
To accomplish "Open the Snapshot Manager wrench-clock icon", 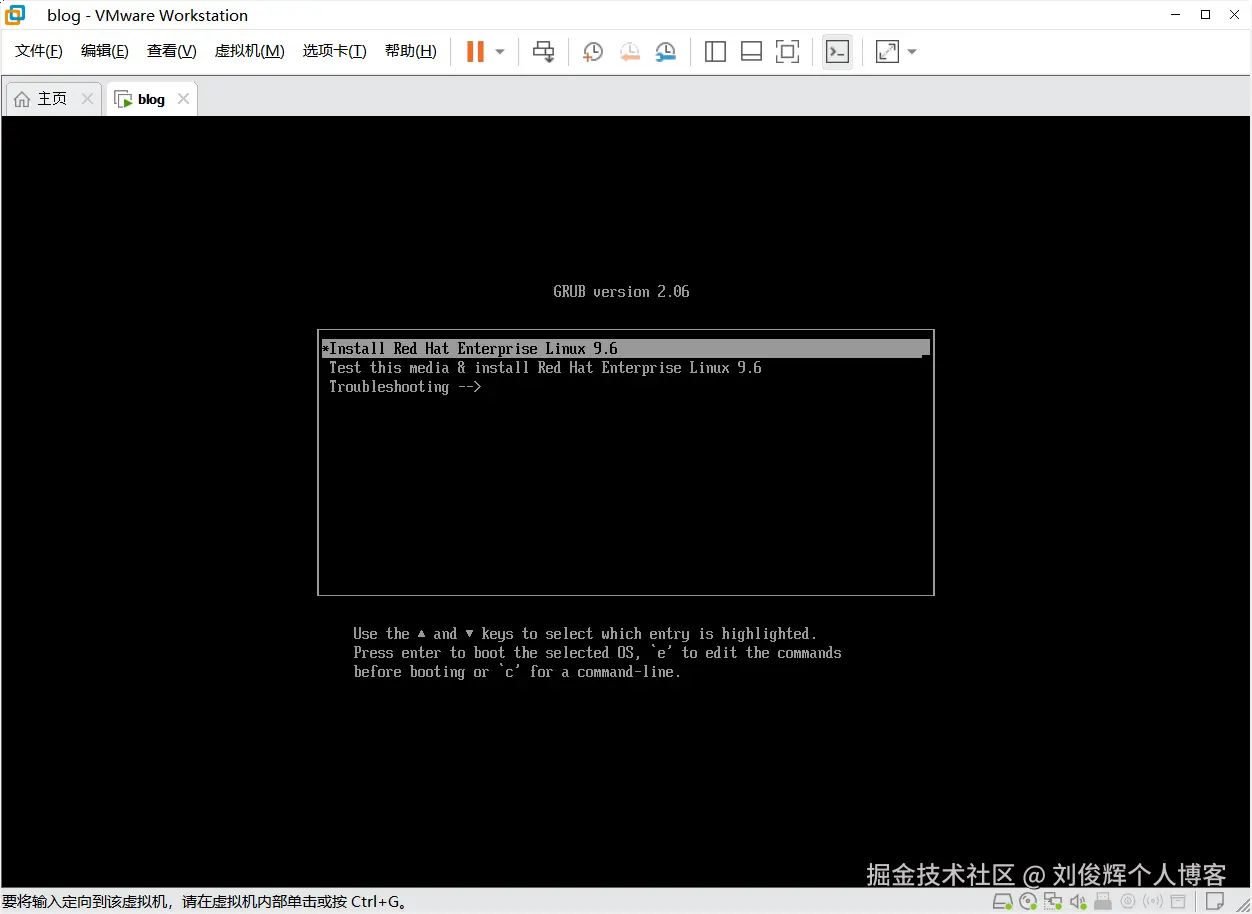I will pos(665,52).
